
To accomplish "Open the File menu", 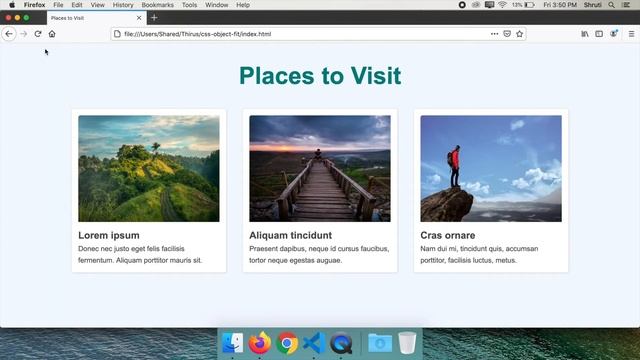I will coord(58,5).
